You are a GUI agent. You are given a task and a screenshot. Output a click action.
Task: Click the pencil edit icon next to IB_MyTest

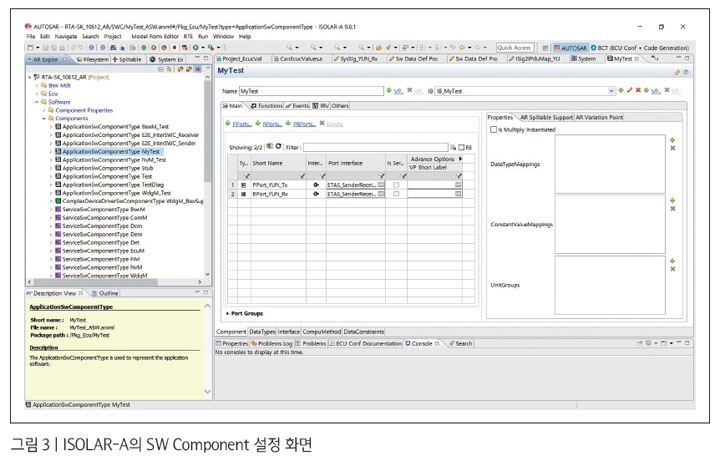(630, 90)
